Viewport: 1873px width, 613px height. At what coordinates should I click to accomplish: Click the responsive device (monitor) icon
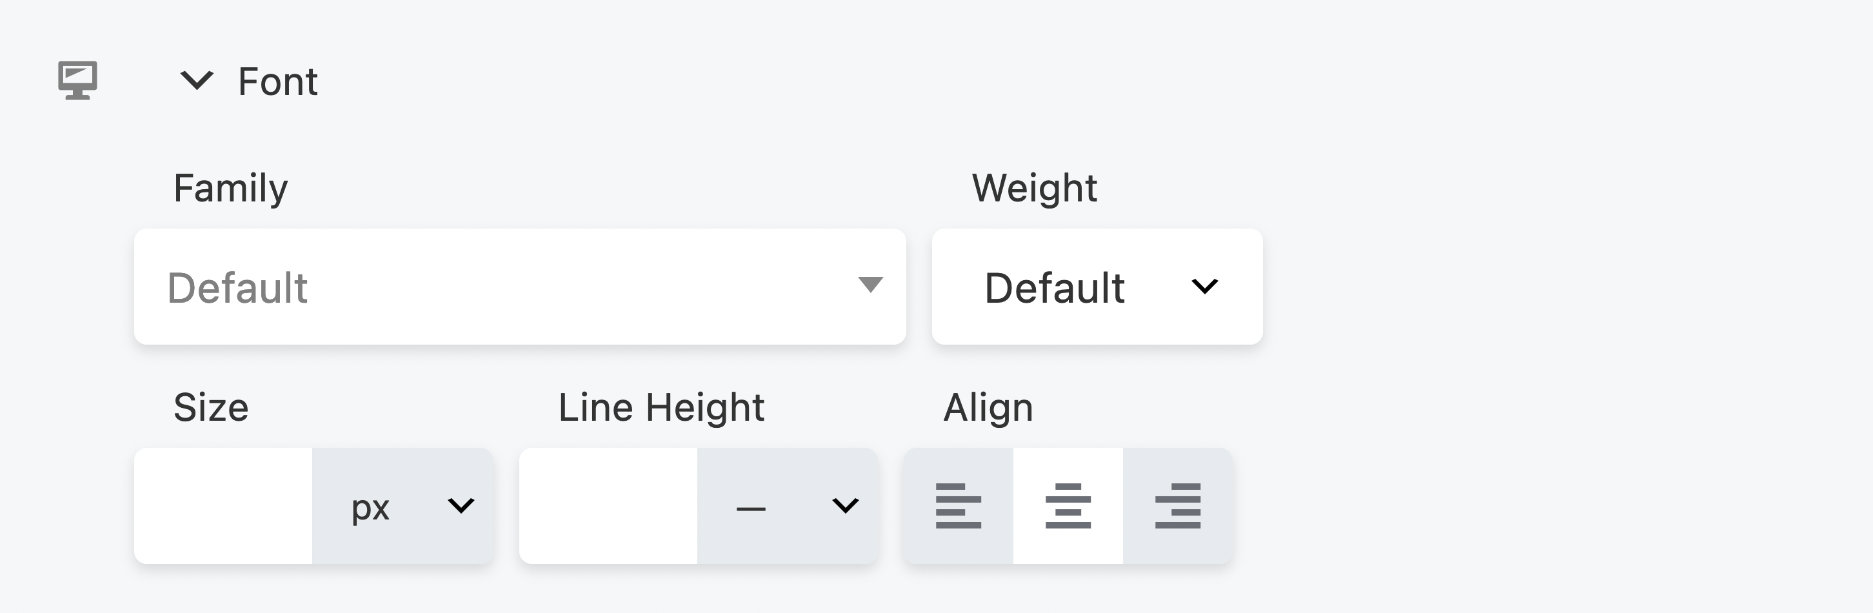tap(78, 82)
